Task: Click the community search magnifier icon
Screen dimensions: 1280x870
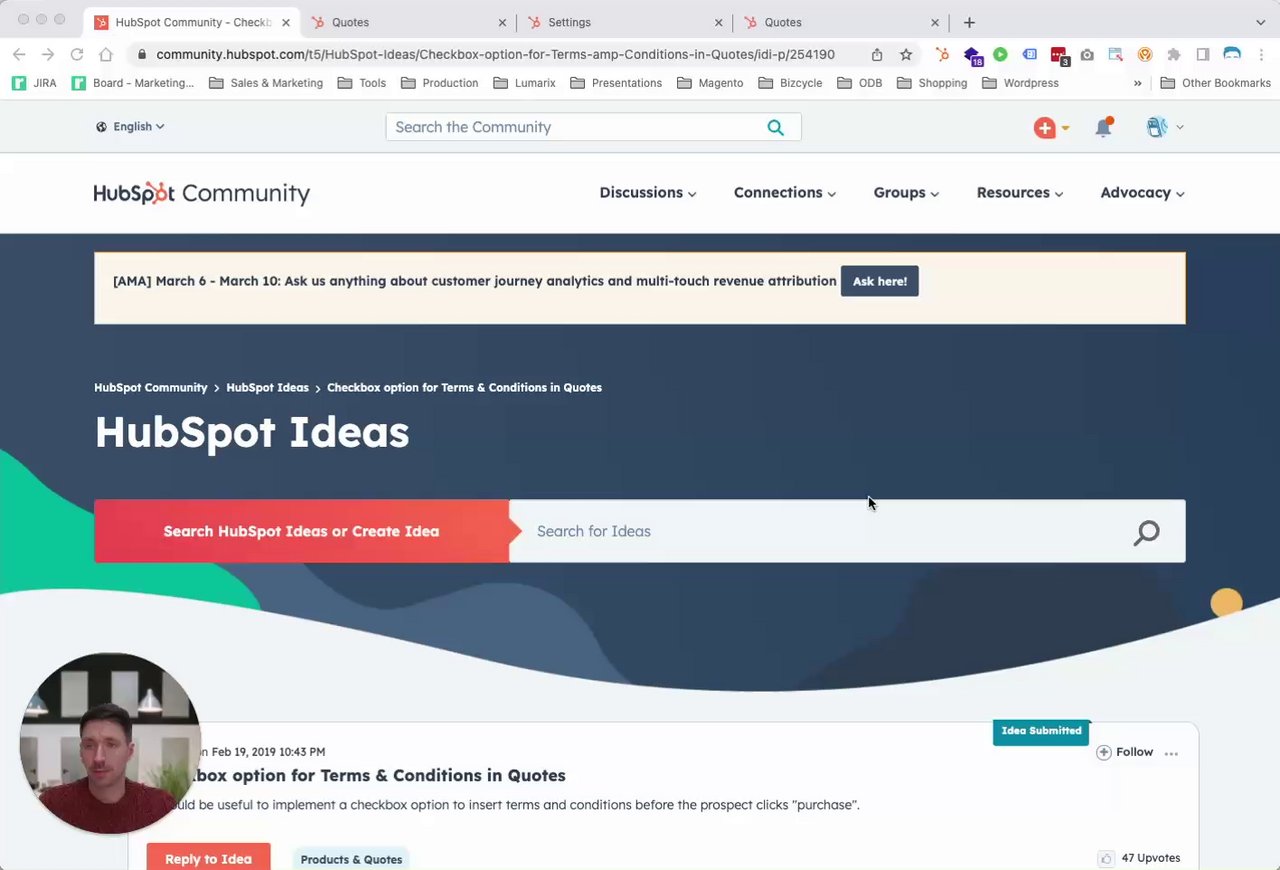Action: tap(776, 127)
